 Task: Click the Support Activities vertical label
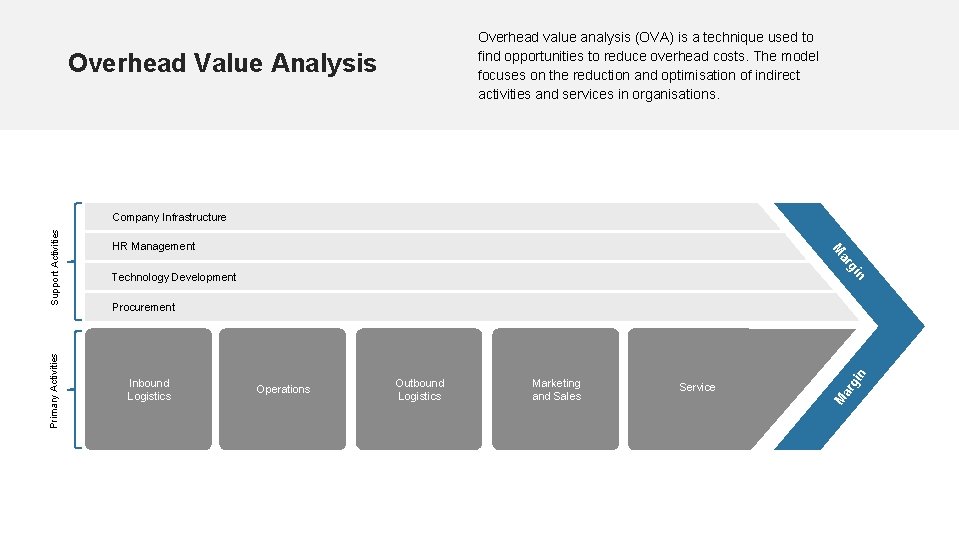tap(56, 266)
